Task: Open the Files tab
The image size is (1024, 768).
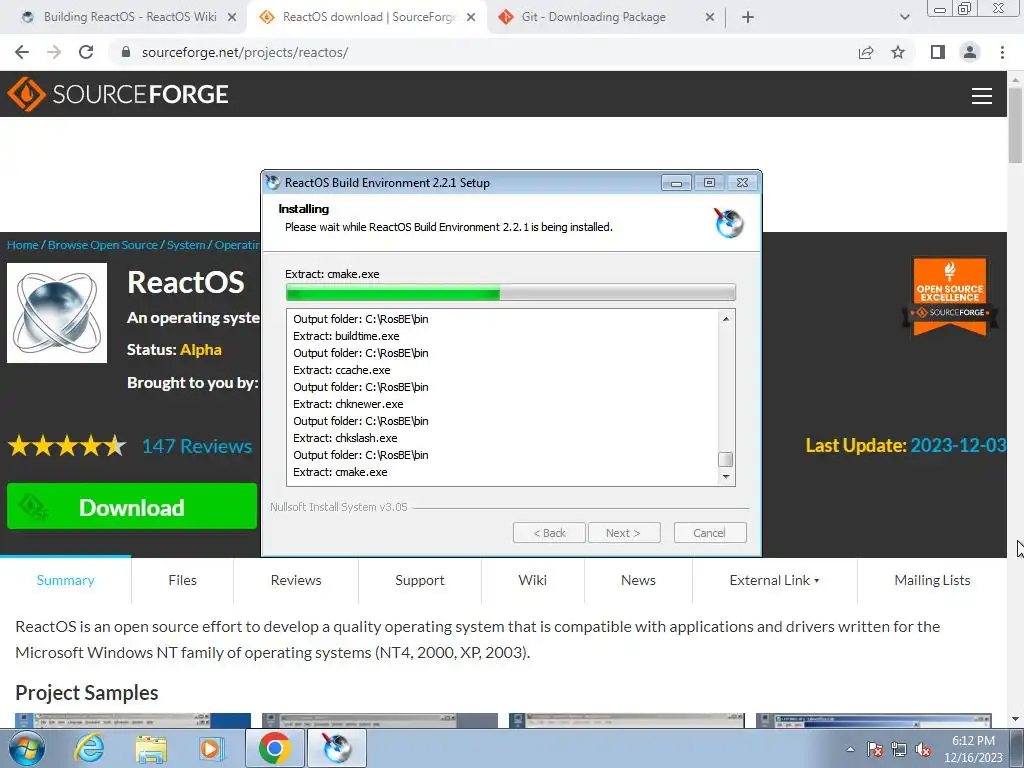Action: 182,580
